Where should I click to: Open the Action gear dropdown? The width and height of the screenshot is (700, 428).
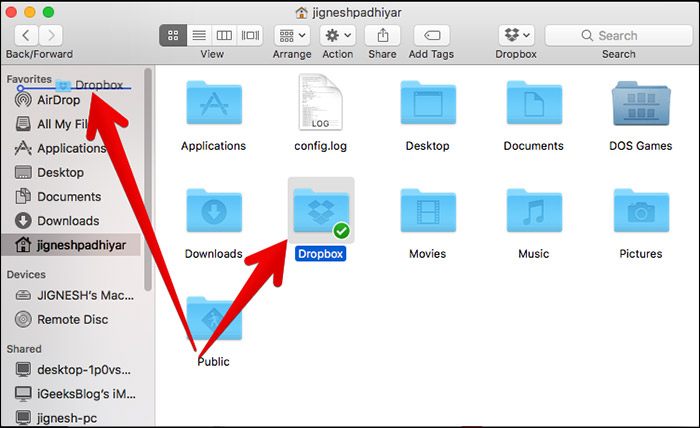coord(337,35)
